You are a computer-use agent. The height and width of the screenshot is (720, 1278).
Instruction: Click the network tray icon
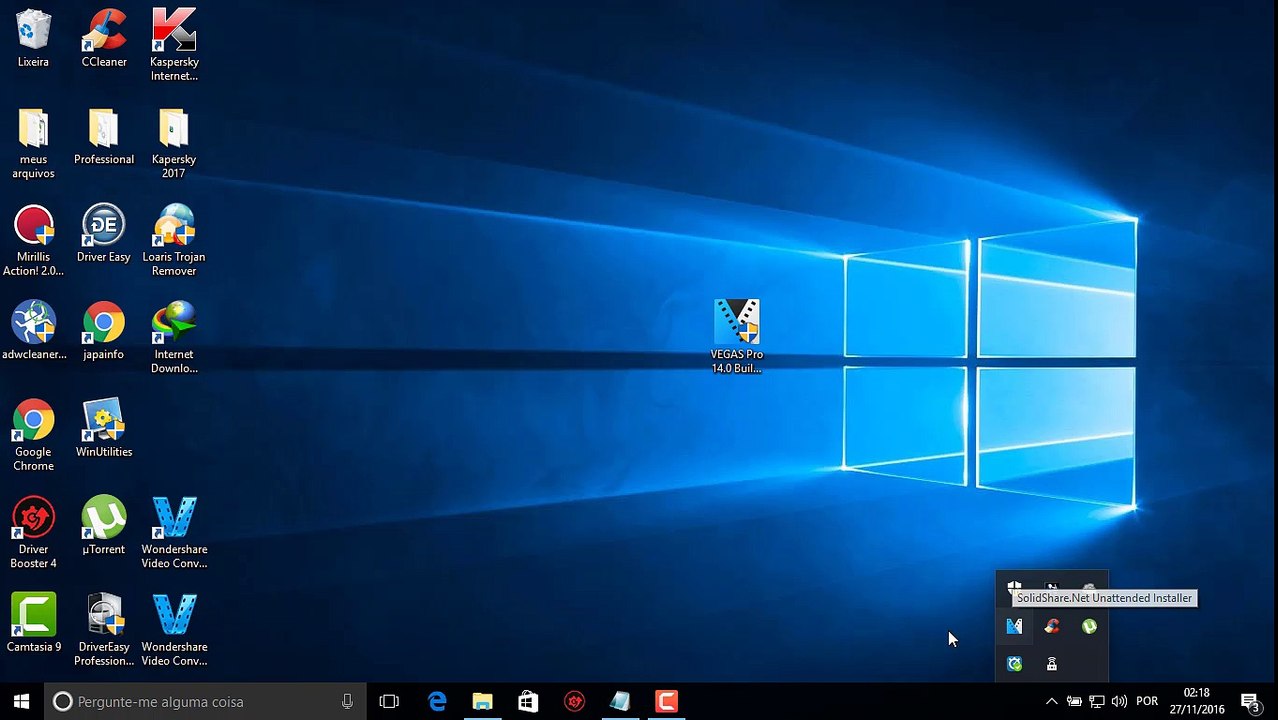pos(1097,702)
